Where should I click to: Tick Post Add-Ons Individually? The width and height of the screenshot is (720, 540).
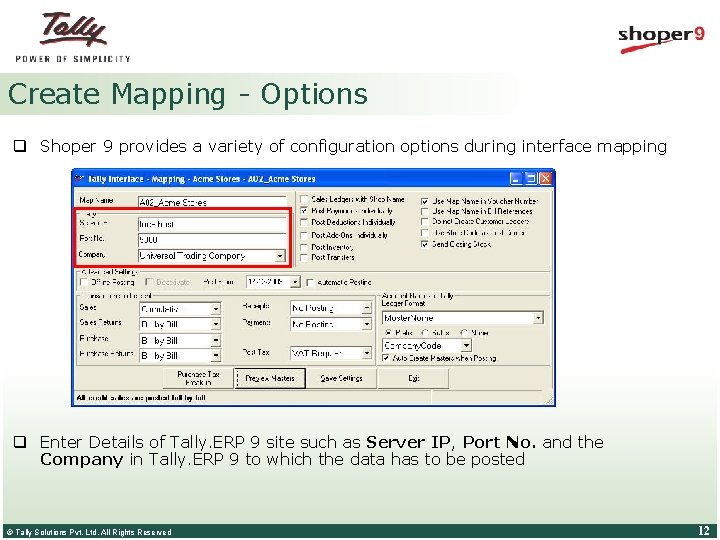(304, 235)
